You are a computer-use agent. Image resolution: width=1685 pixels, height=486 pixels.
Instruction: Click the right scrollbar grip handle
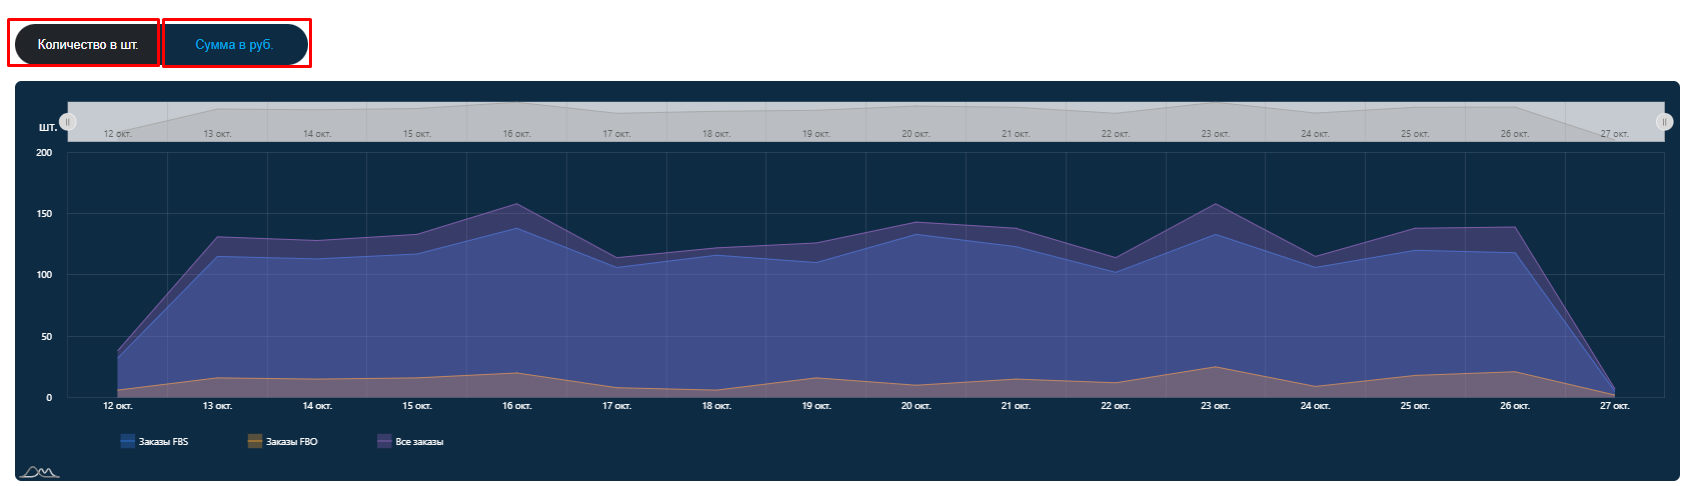tap(1664, 122)
